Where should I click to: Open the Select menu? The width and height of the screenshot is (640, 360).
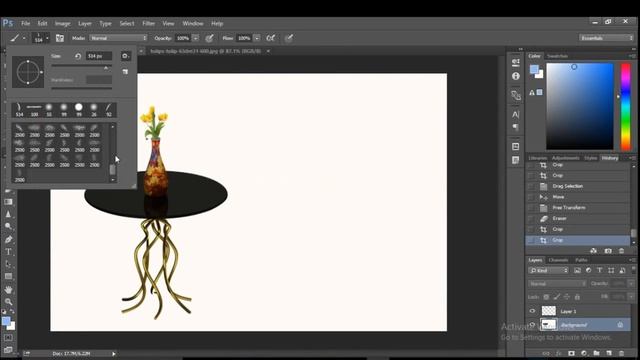(127, 23)
